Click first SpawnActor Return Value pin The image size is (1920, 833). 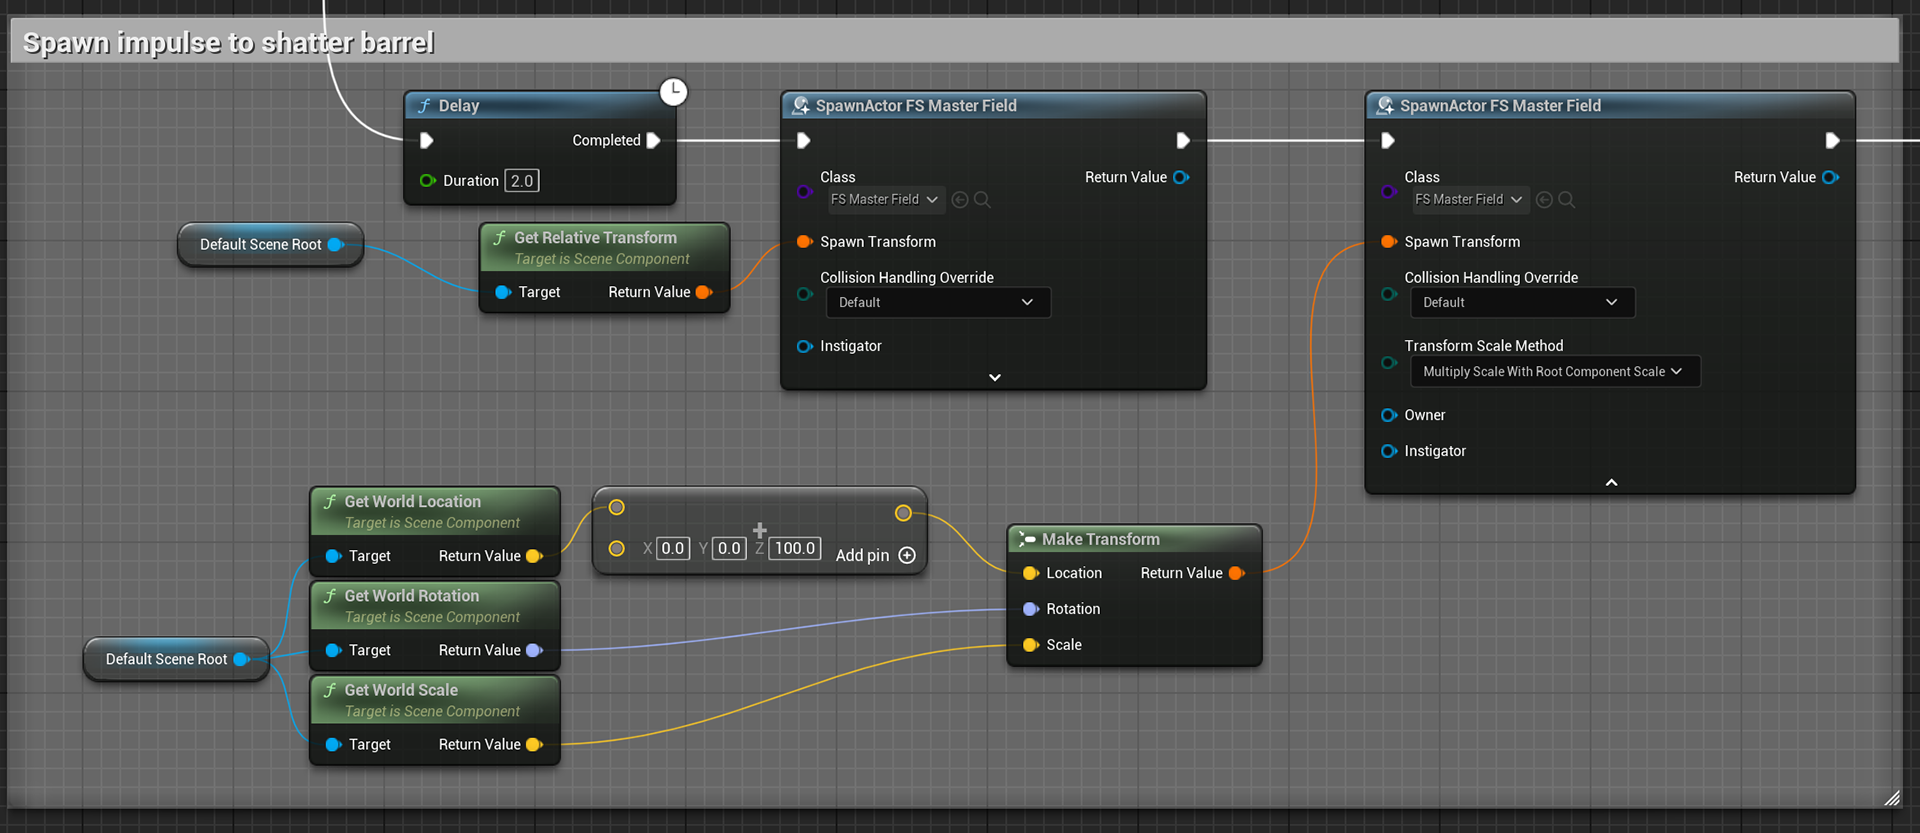[x=1181, y=178]
